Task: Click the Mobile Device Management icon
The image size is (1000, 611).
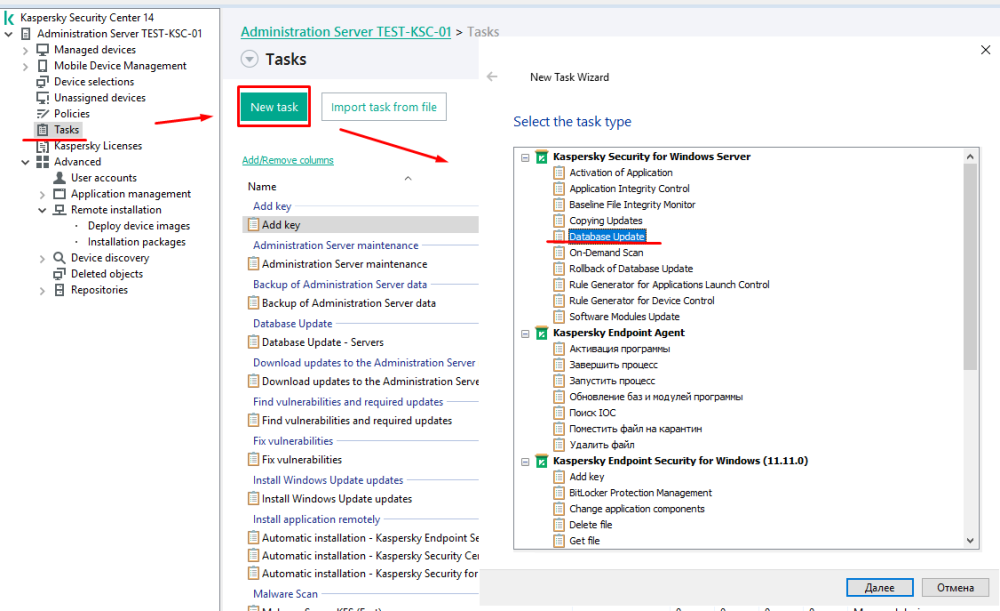Action: 43,66
